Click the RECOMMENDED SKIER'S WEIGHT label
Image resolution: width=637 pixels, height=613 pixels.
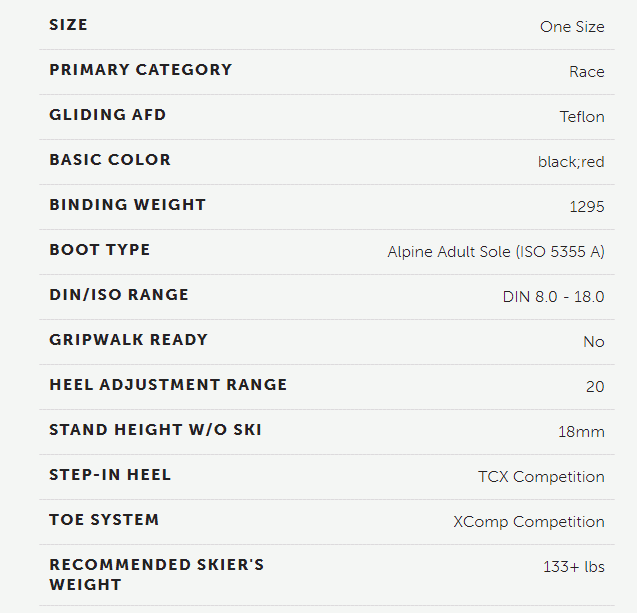tap(157, 575)
